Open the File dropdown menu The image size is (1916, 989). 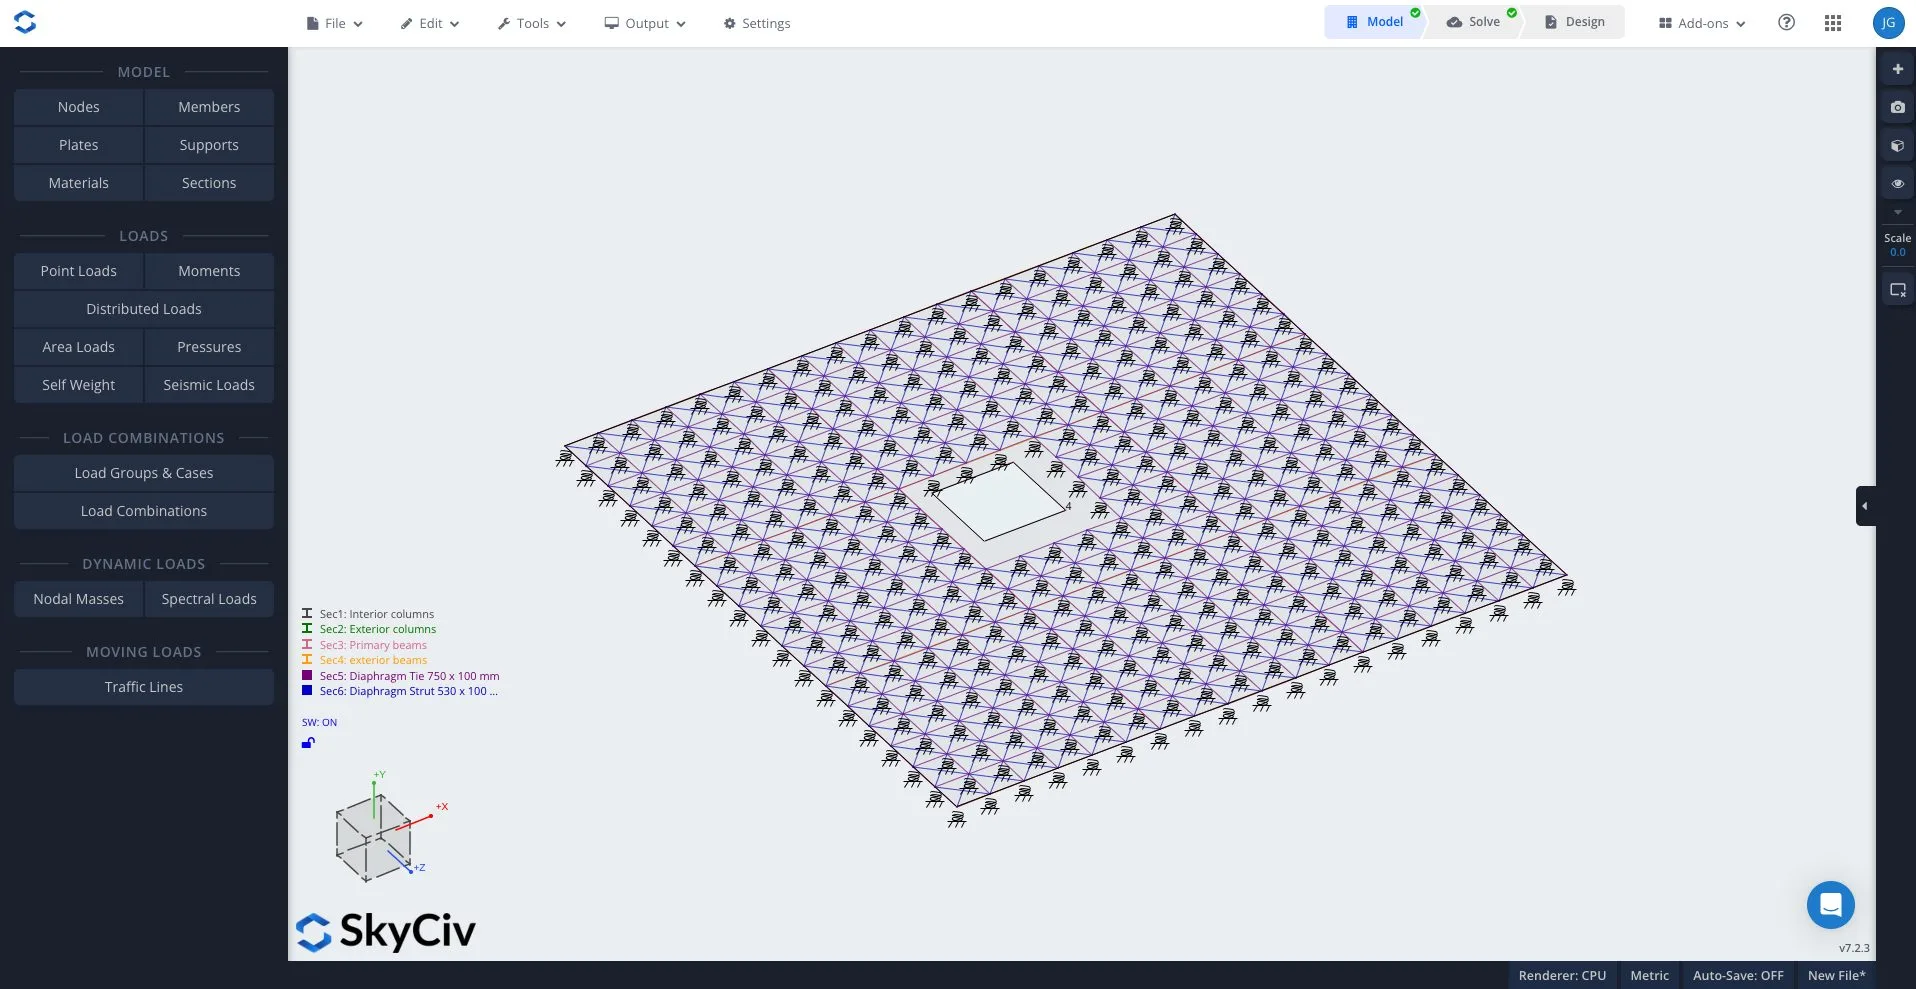click(335, 24)
